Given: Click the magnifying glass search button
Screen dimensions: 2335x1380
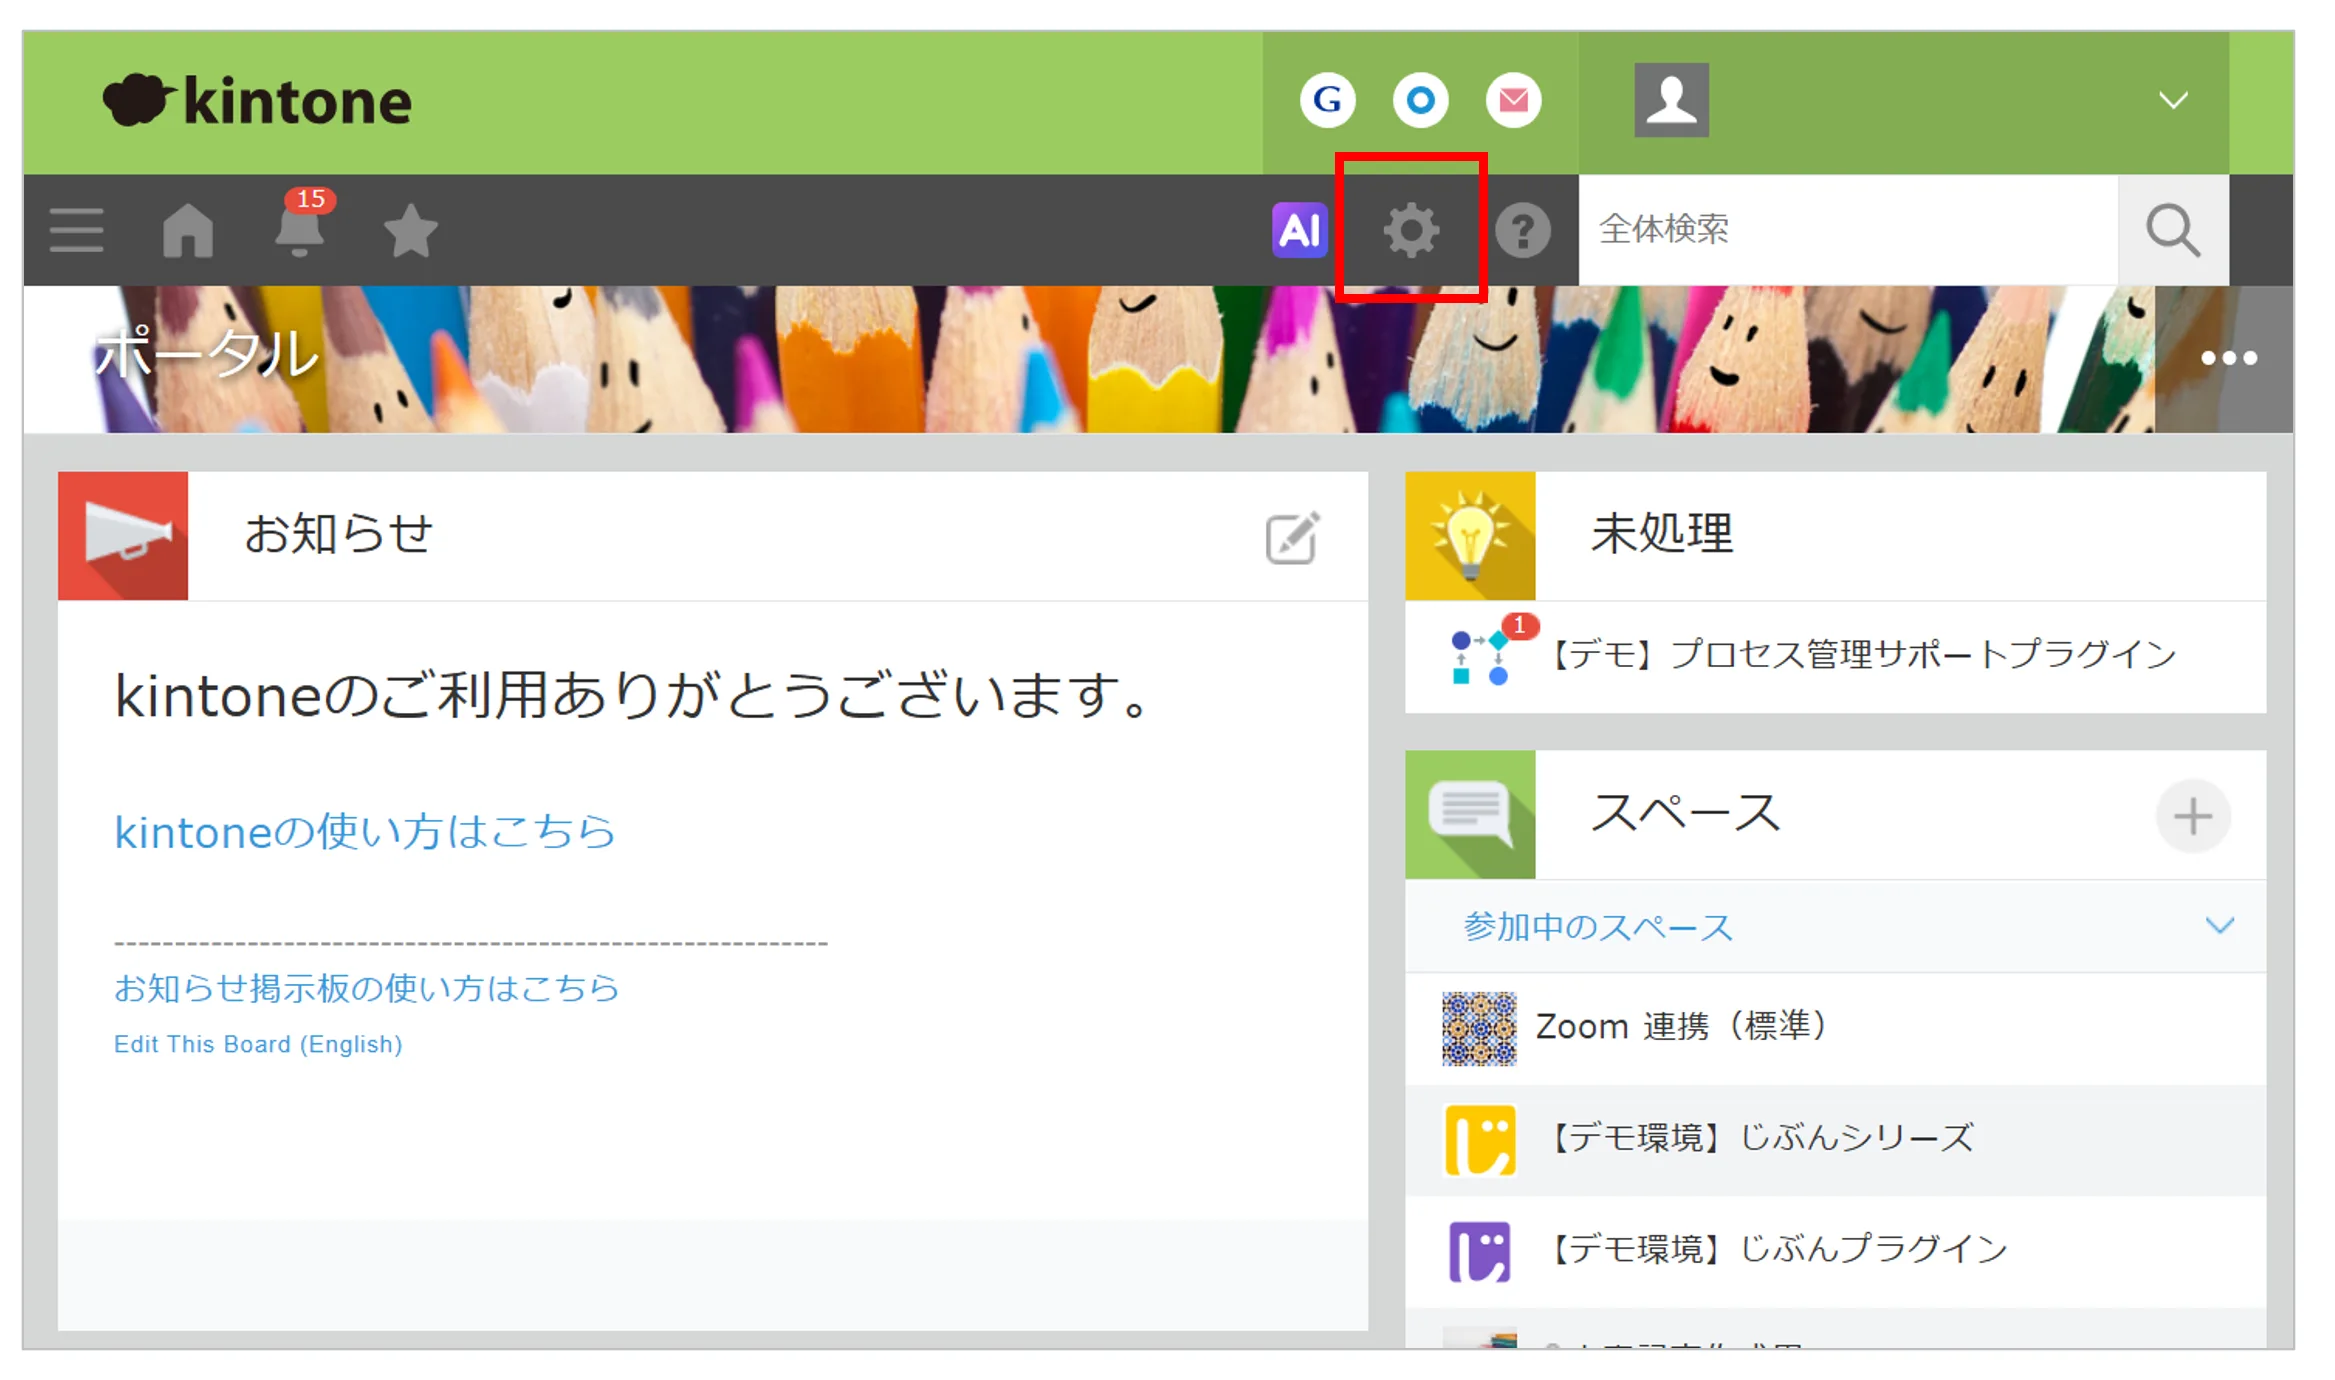Looking at the screenshot, I should 2173,230.
